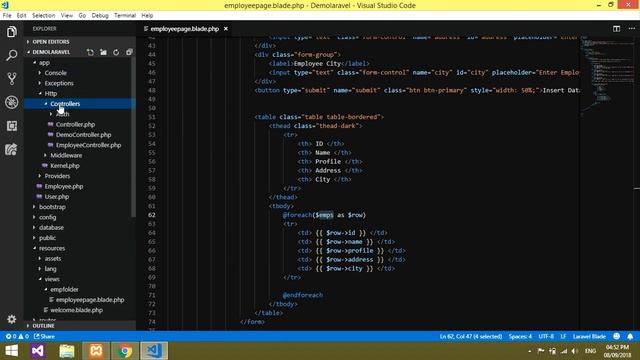Click Ln 62, Col 47 cursor position
The image size is (640, 360).
click(471, 336)
